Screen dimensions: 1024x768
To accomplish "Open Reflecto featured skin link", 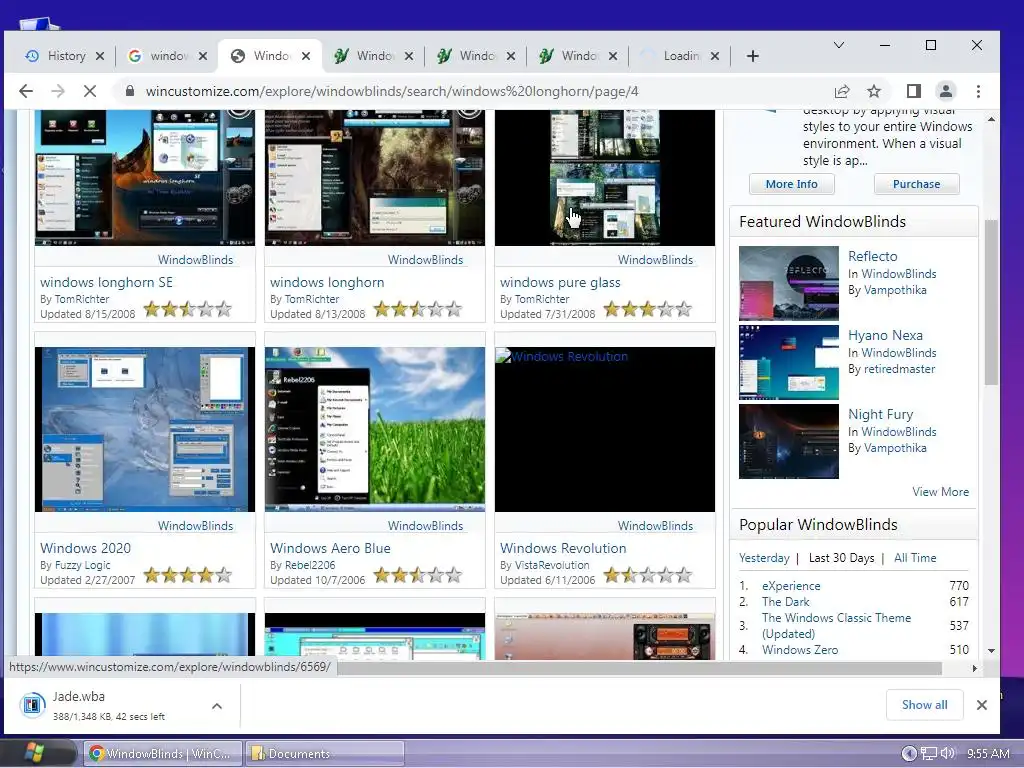I will [872, 256].
